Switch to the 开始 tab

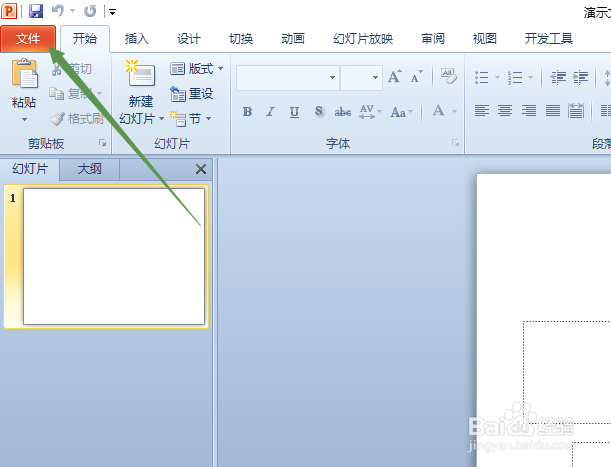(85, 39)
